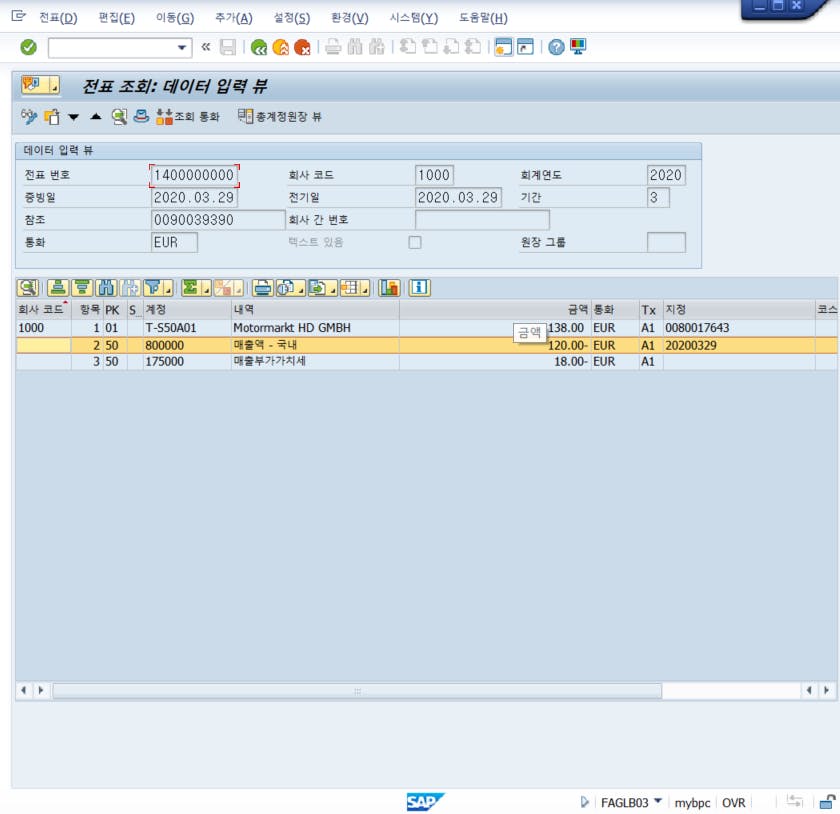Click the 금액 column header

pyautogui.click(x=494, y=310)
